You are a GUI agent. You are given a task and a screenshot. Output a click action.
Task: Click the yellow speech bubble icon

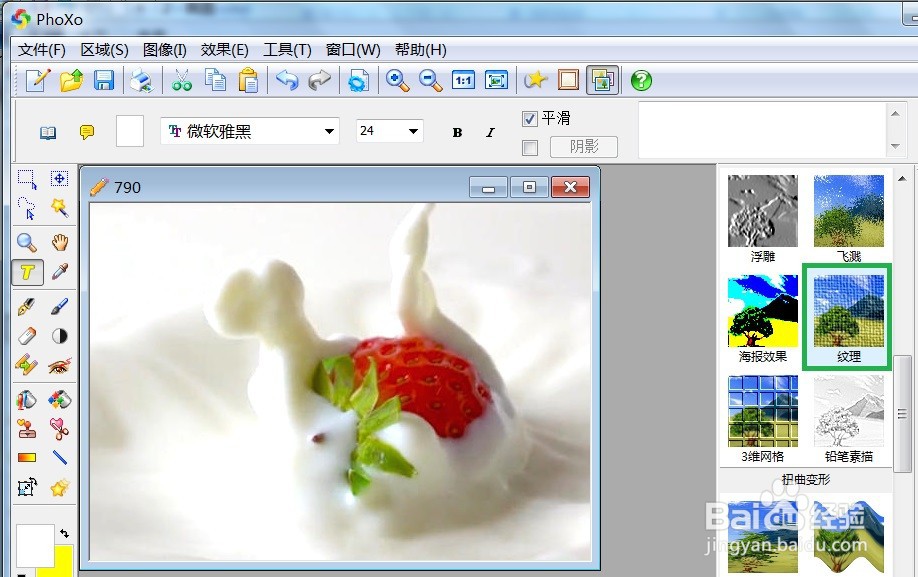click(x=87, y=132)
